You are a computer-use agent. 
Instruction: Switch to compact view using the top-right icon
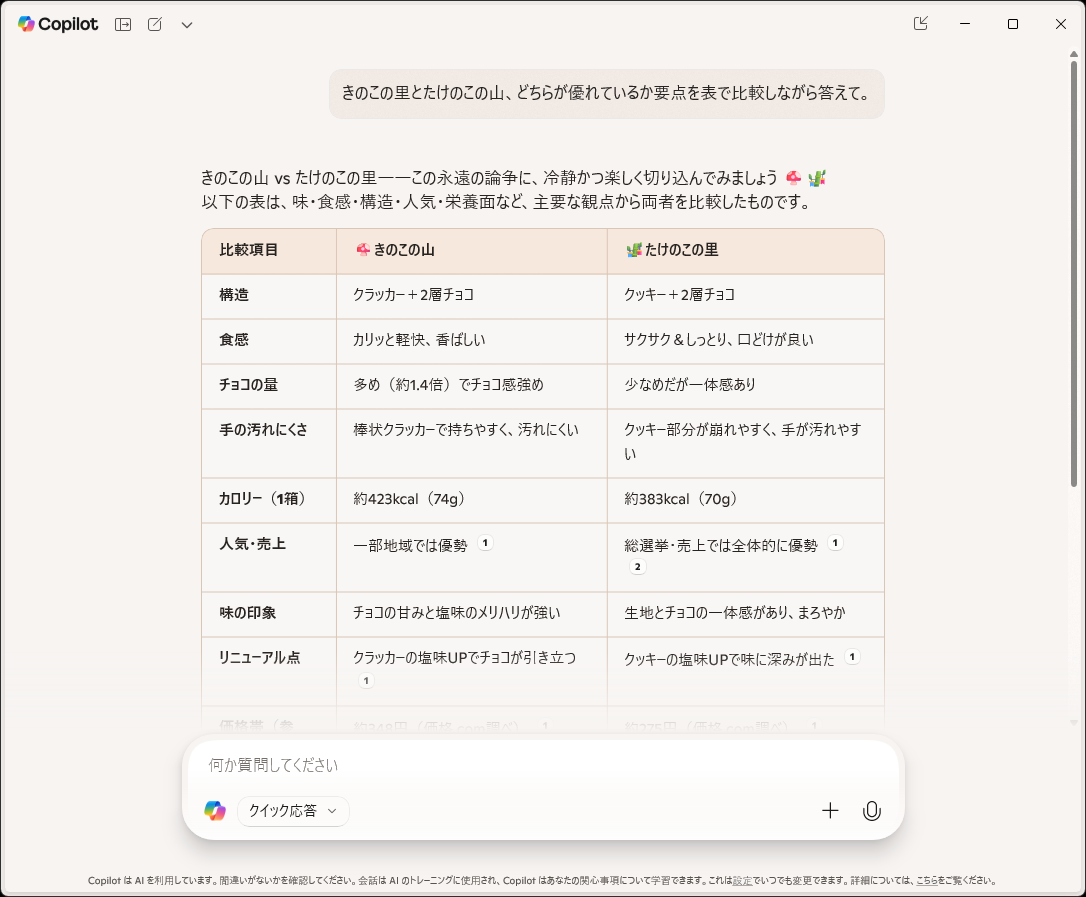(x=920, y=23)
